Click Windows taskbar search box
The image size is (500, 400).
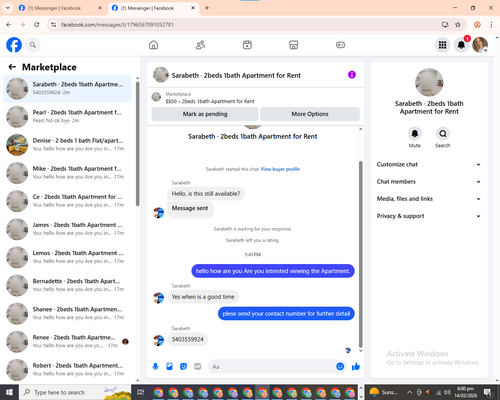point(75,392)
